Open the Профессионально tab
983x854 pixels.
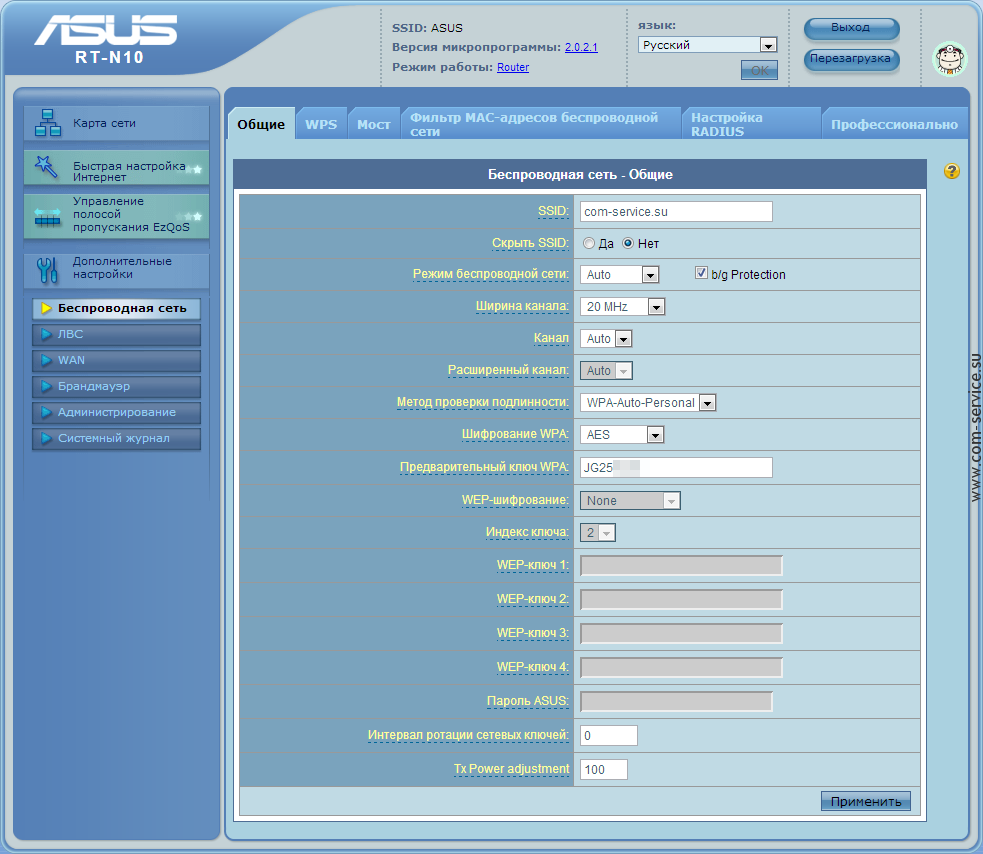(x=894, y=125)
